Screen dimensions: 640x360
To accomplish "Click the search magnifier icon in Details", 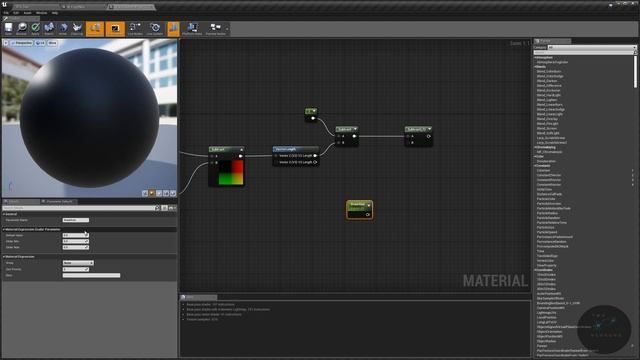I will coord(158,208).
